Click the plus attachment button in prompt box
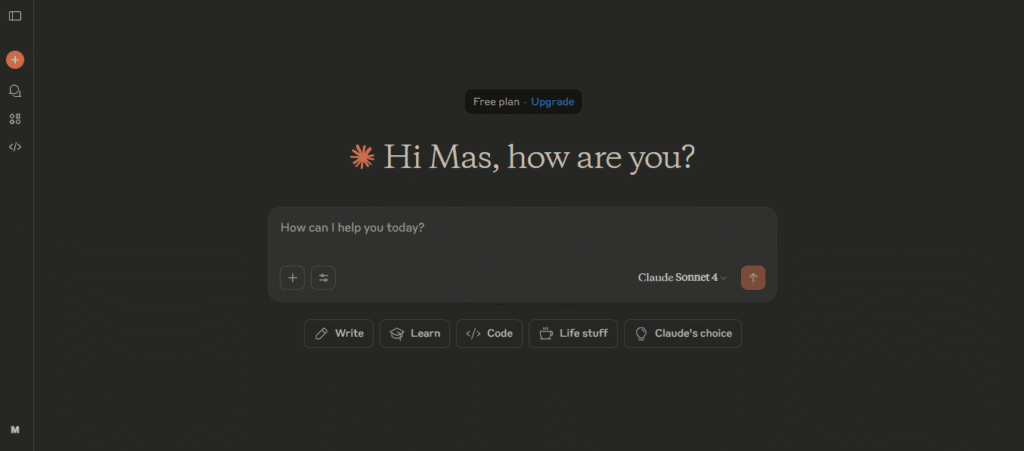Viewport: 1024px width, 451px height. click(x=293, y=278)
